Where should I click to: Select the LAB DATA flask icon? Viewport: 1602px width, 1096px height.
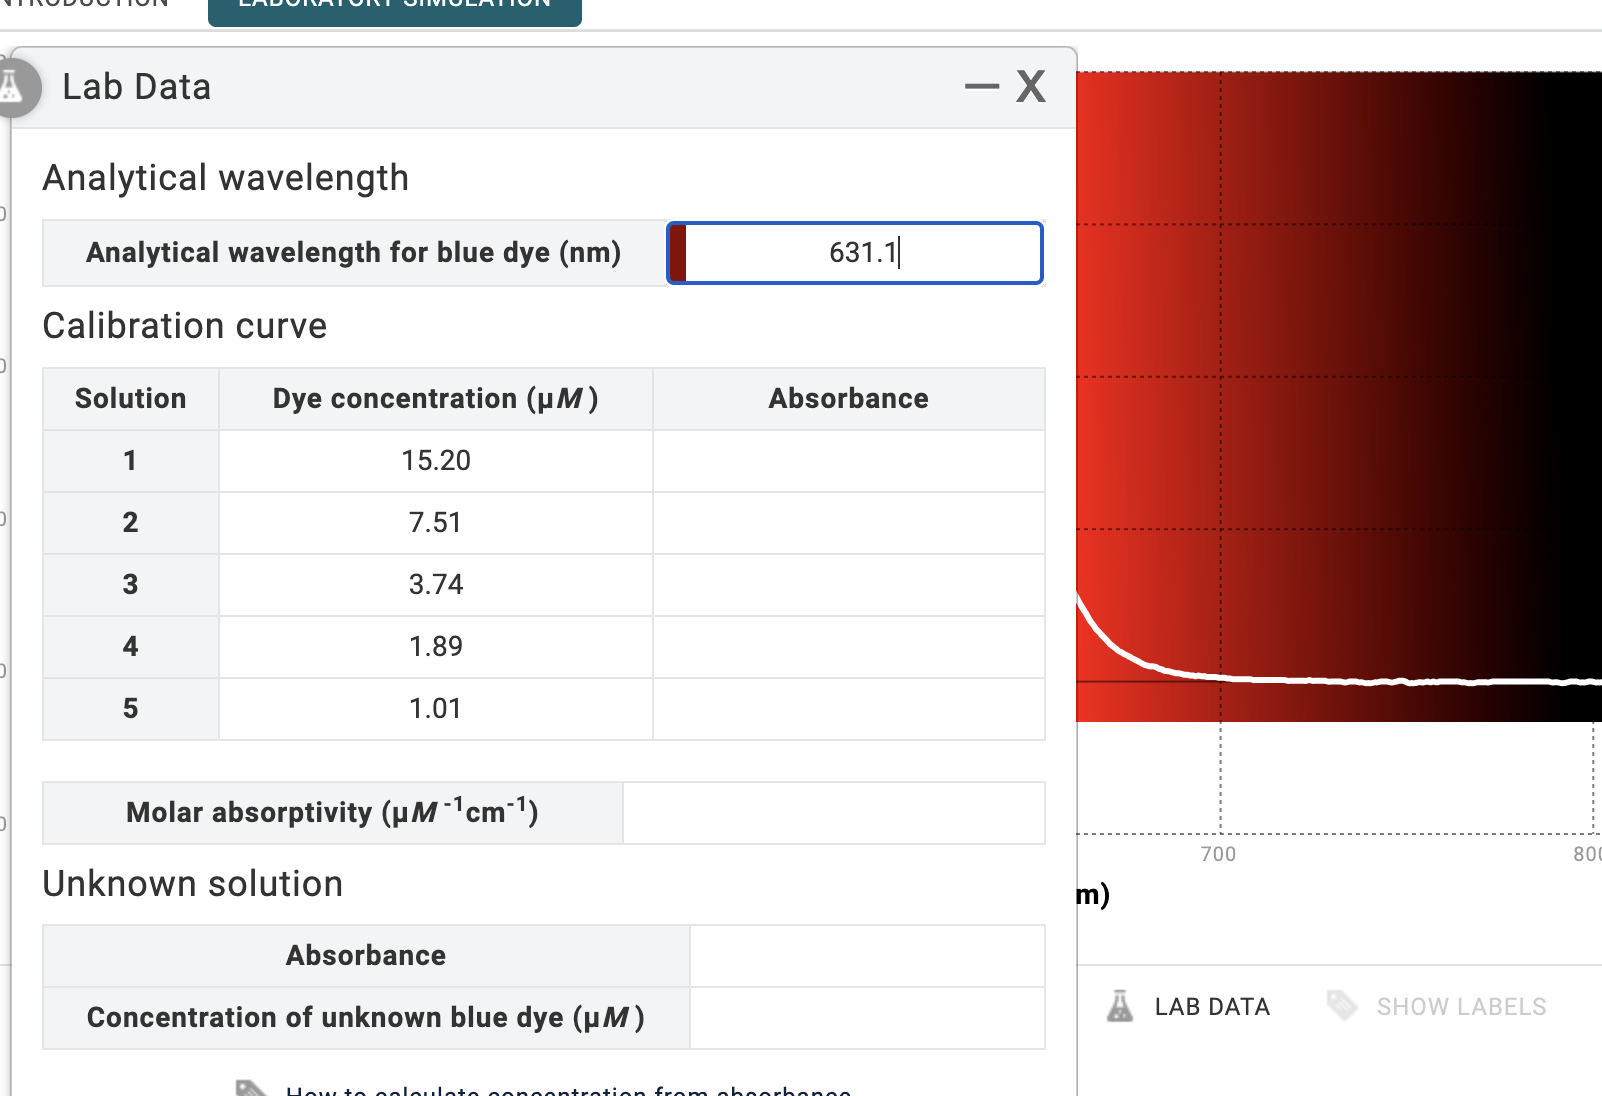coord(1120,1006)
